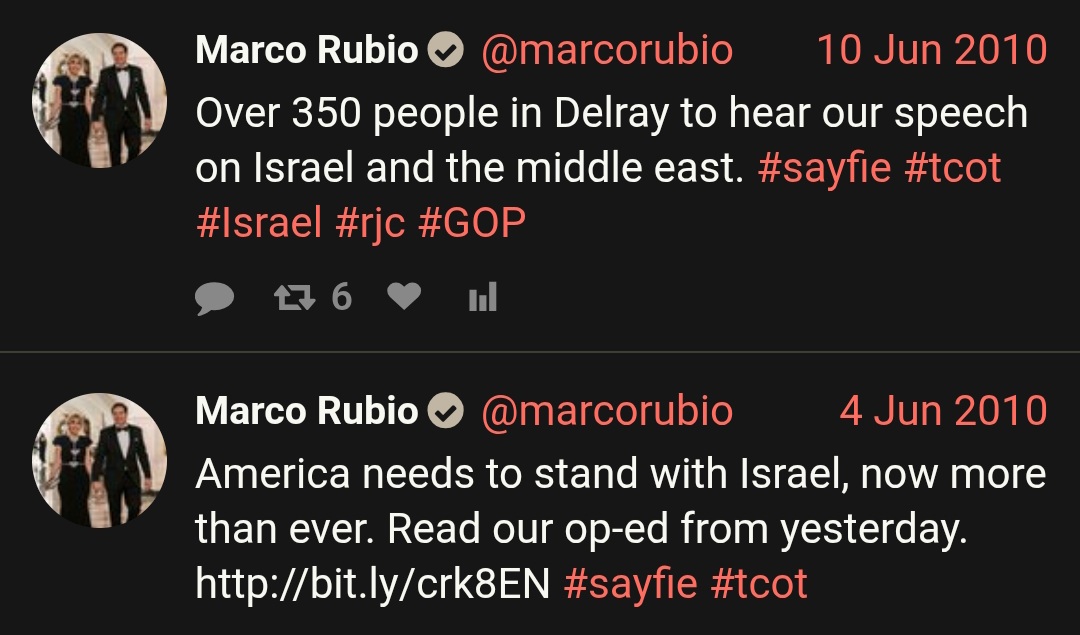Click verified badge on 4 Jun tweet
1080x635 pixels.
pyautogui.click(x=446, y=410)
